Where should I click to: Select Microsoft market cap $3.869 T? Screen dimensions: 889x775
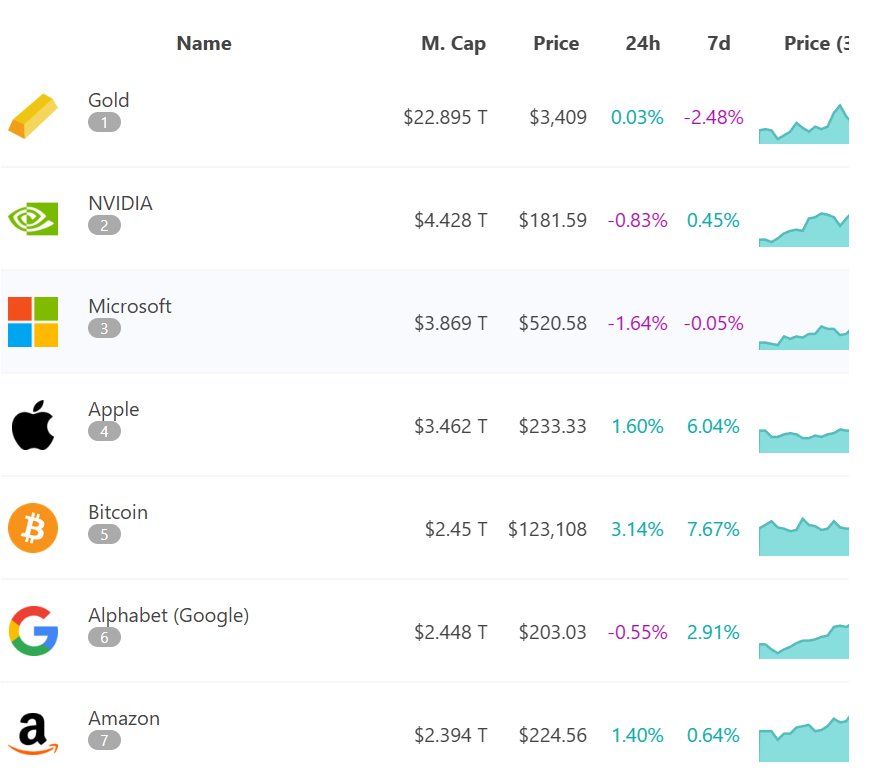tap(451, 323)
